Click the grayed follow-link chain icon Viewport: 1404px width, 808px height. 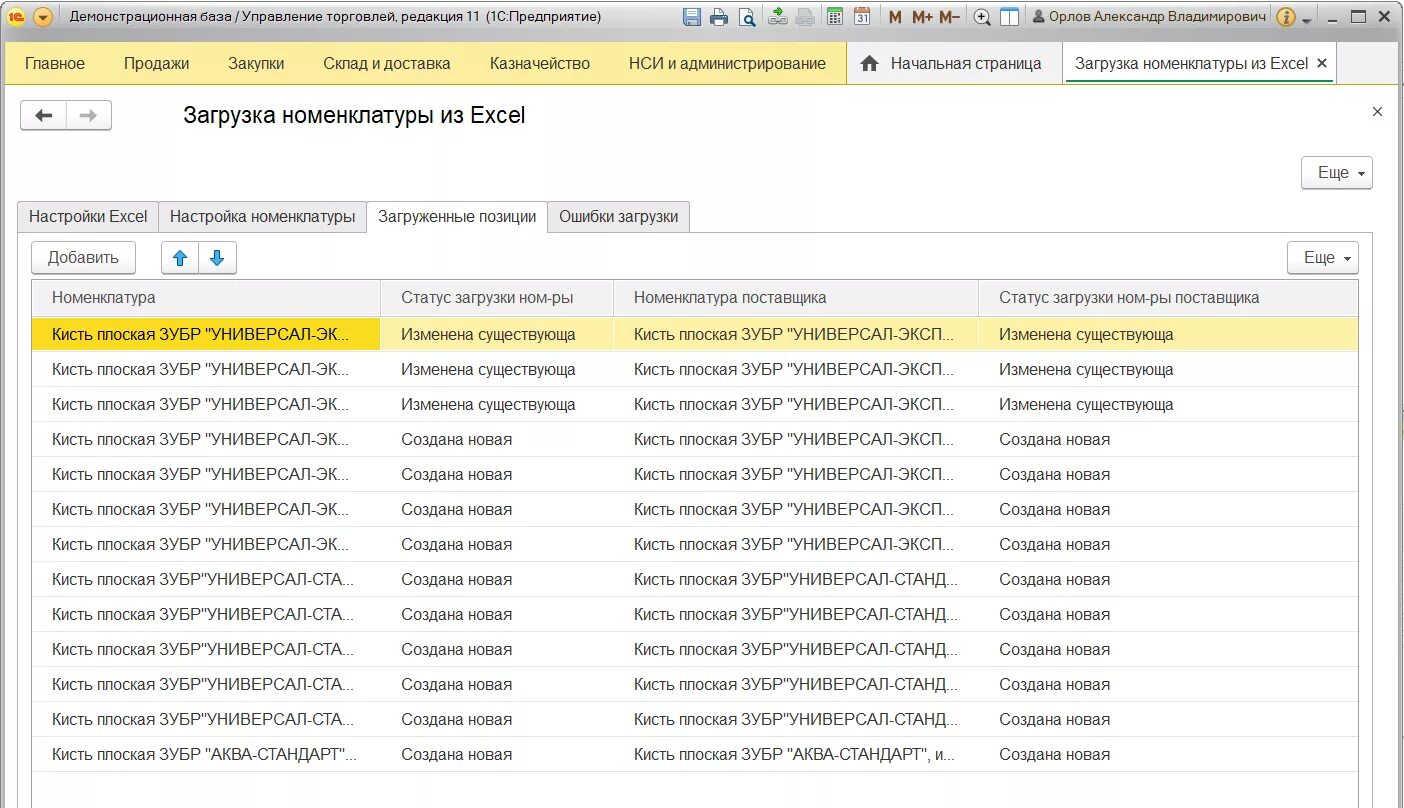[x=804, y=17]
